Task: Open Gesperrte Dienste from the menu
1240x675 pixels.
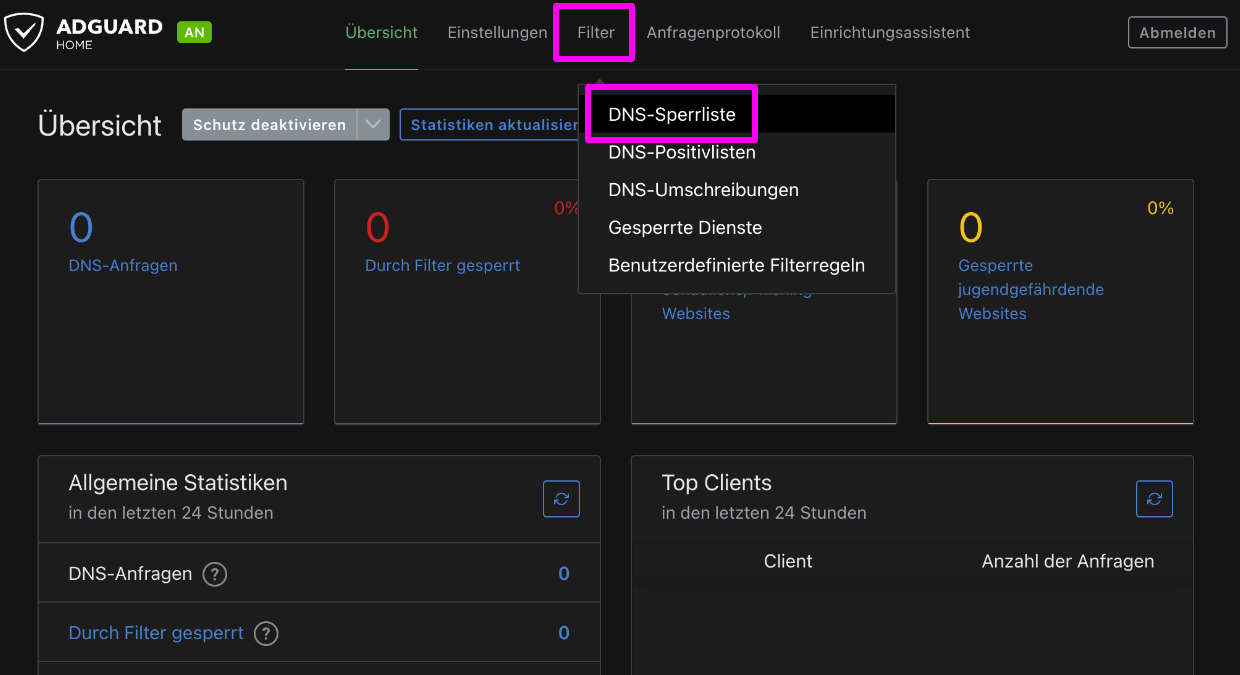Action: click(x=737, y=228)
